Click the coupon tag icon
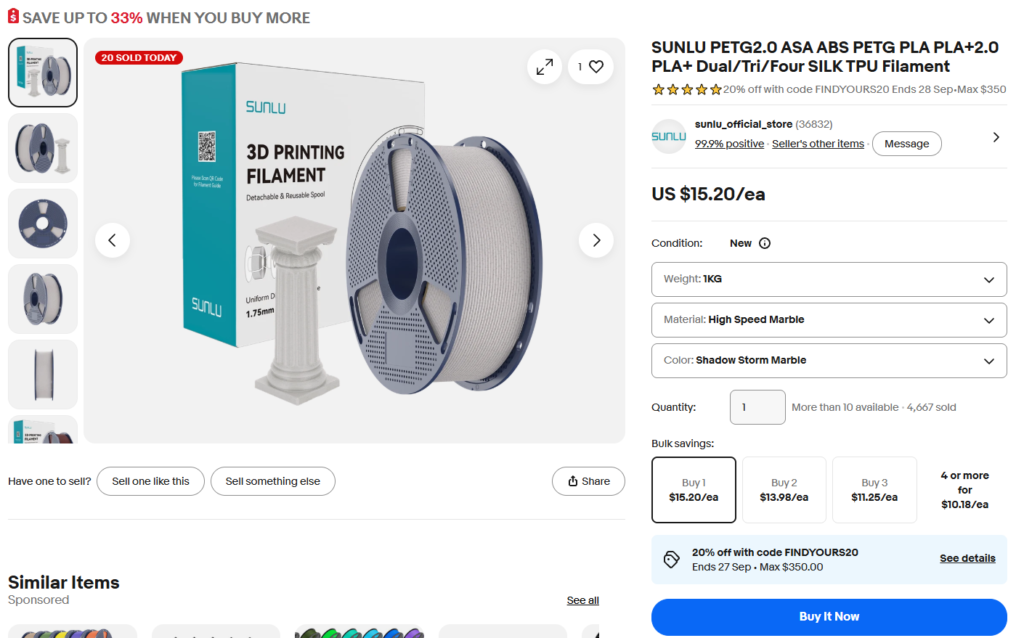This screenshot has height=638, width=1024. point(671,560)
